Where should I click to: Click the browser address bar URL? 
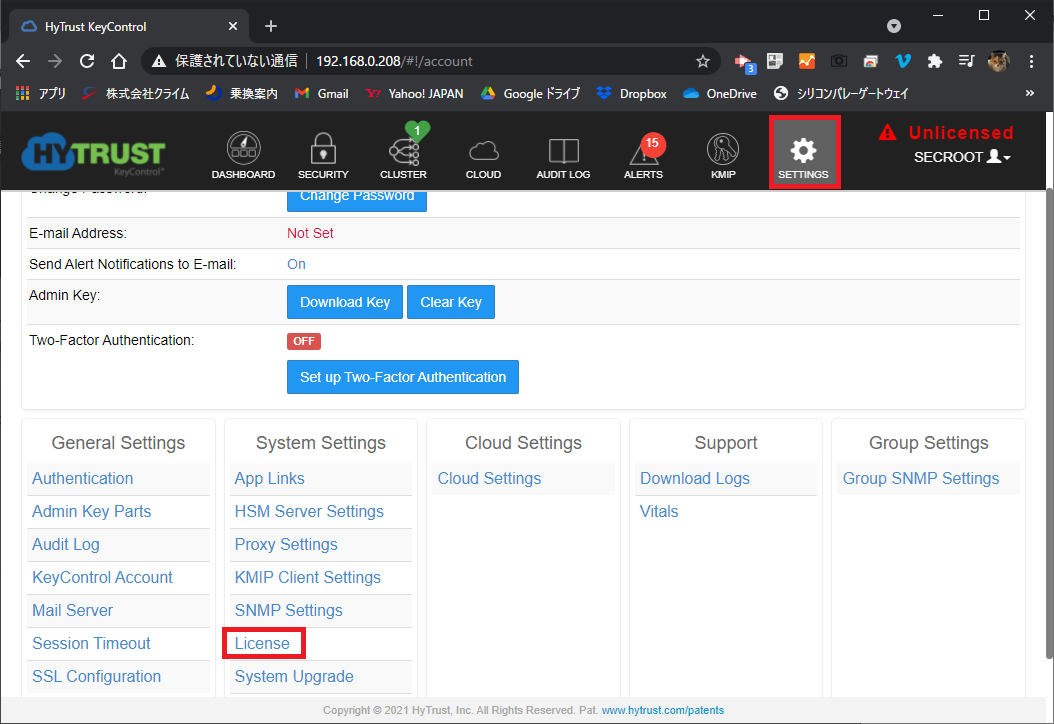[x=394, y=61]
